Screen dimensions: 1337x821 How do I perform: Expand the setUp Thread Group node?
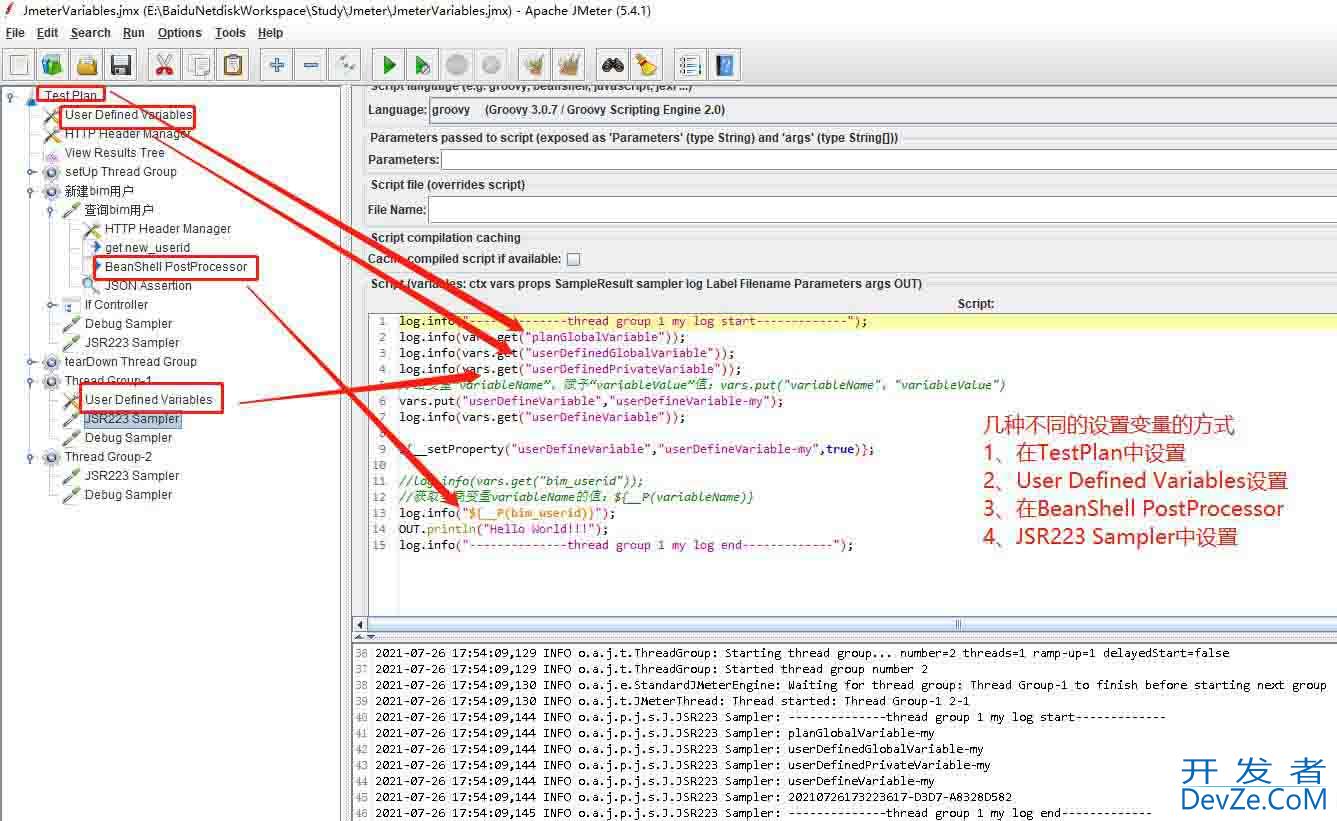point(31,172)
